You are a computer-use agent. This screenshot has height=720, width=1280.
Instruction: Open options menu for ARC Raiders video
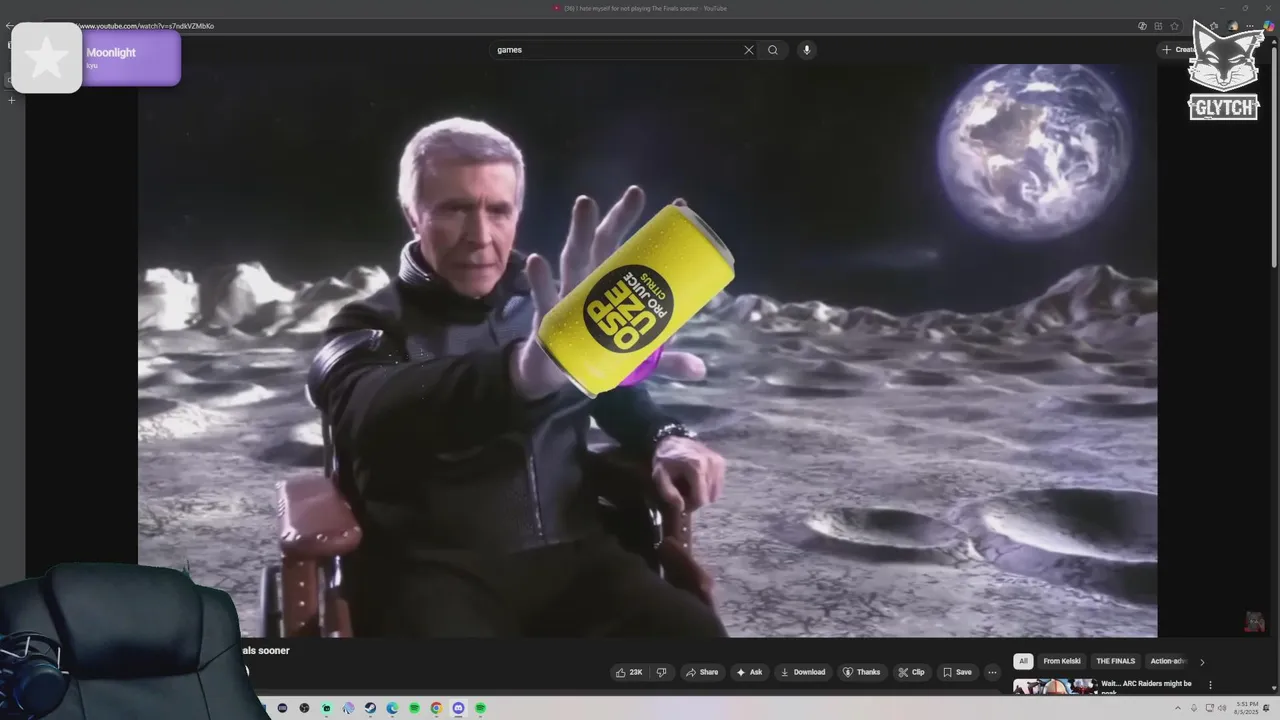pos(1210,685)
